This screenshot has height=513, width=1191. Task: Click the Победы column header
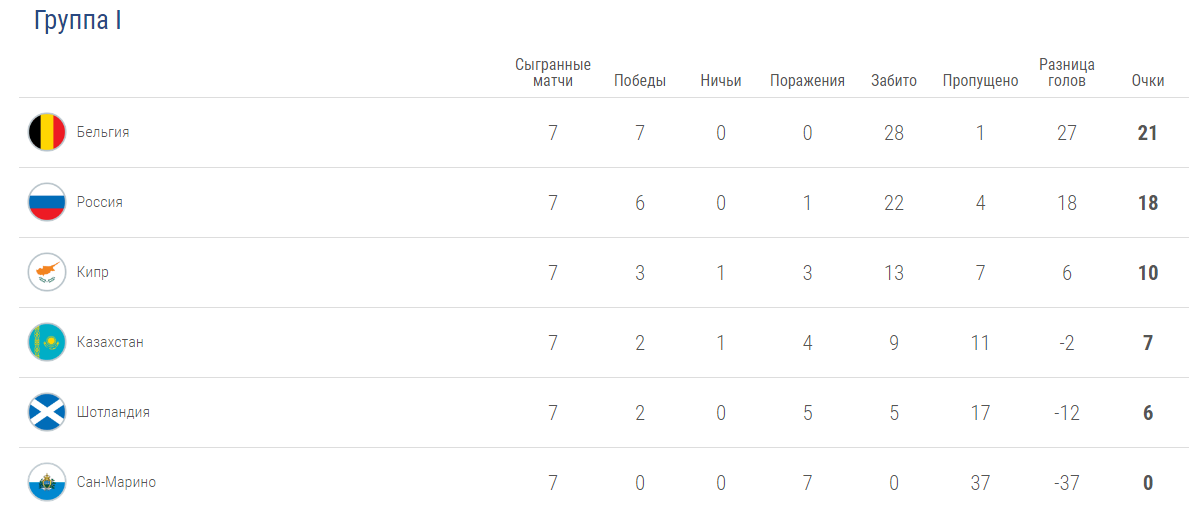click(x=640, y=81)
